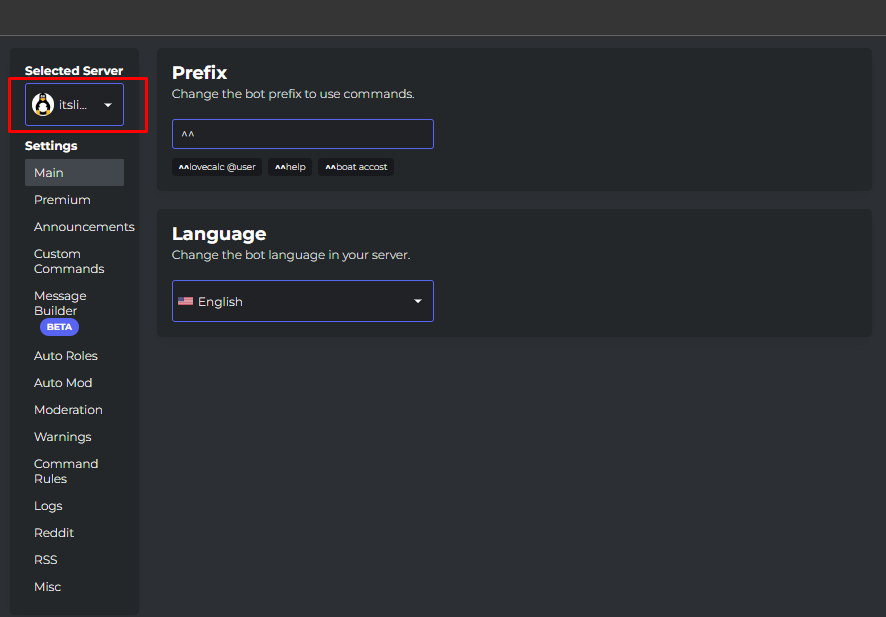The height and width of the screenshot is (617, 886).
Task: Click the US flag icon in Language
Action: coord(185,301)
